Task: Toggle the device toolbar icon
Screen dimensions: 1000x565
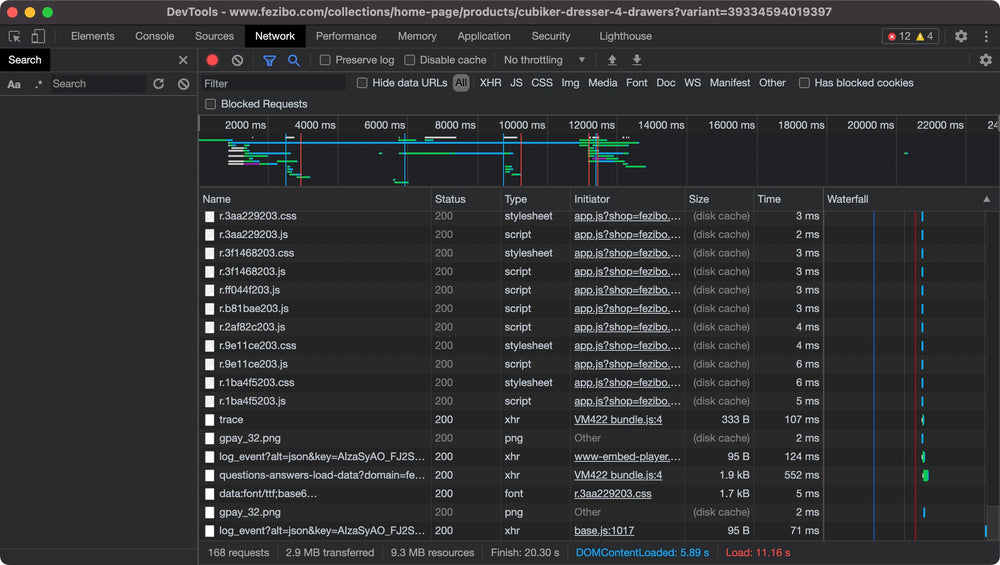Action: pos(38,36)
